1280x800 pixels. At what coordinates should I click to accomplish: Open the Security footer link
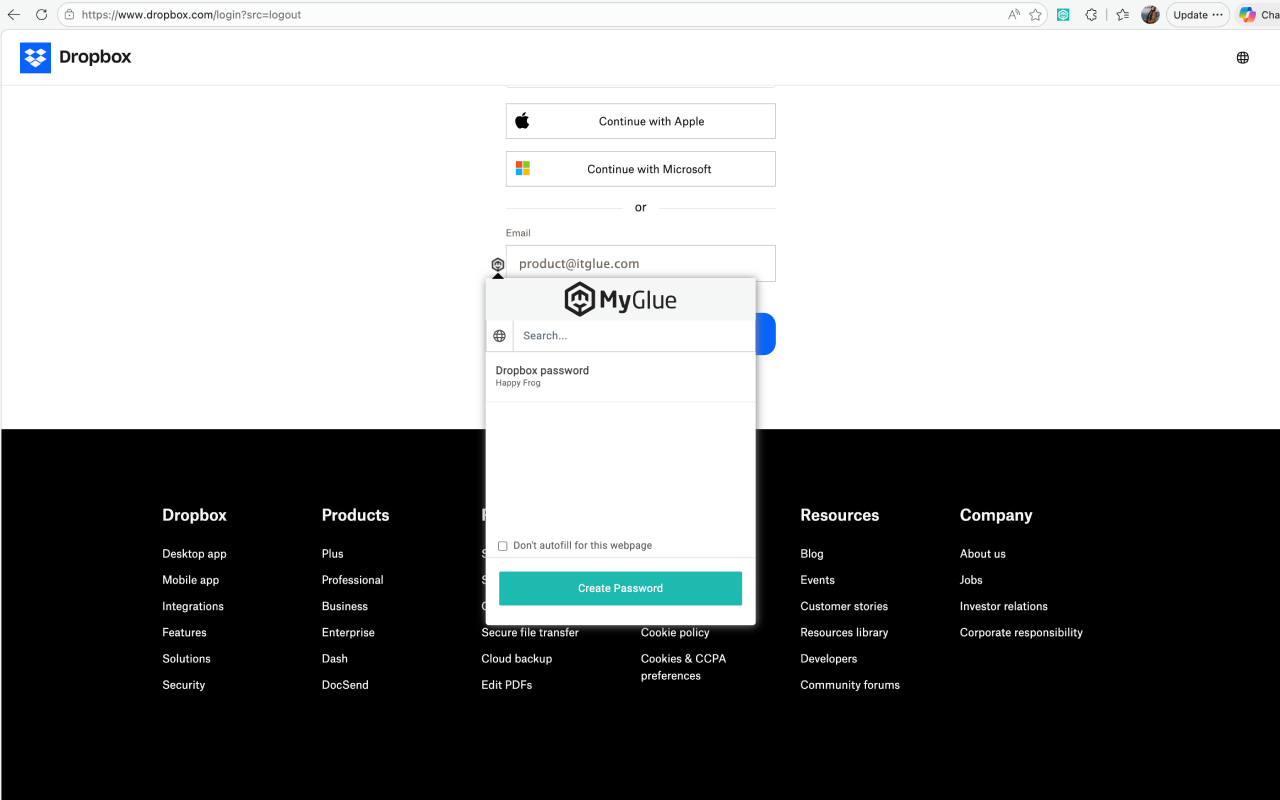[x=183, y=685]
